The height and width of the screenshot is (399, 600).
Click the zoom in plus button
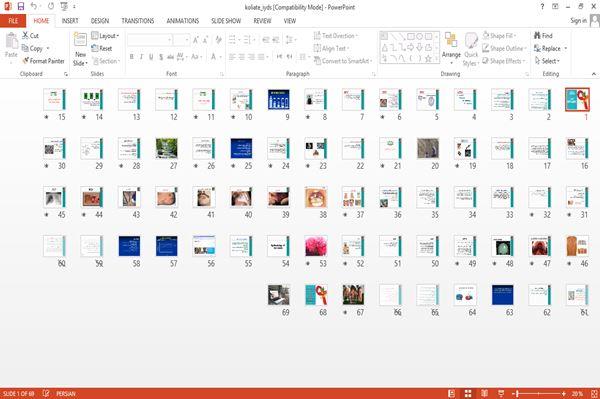click(563, 393)
